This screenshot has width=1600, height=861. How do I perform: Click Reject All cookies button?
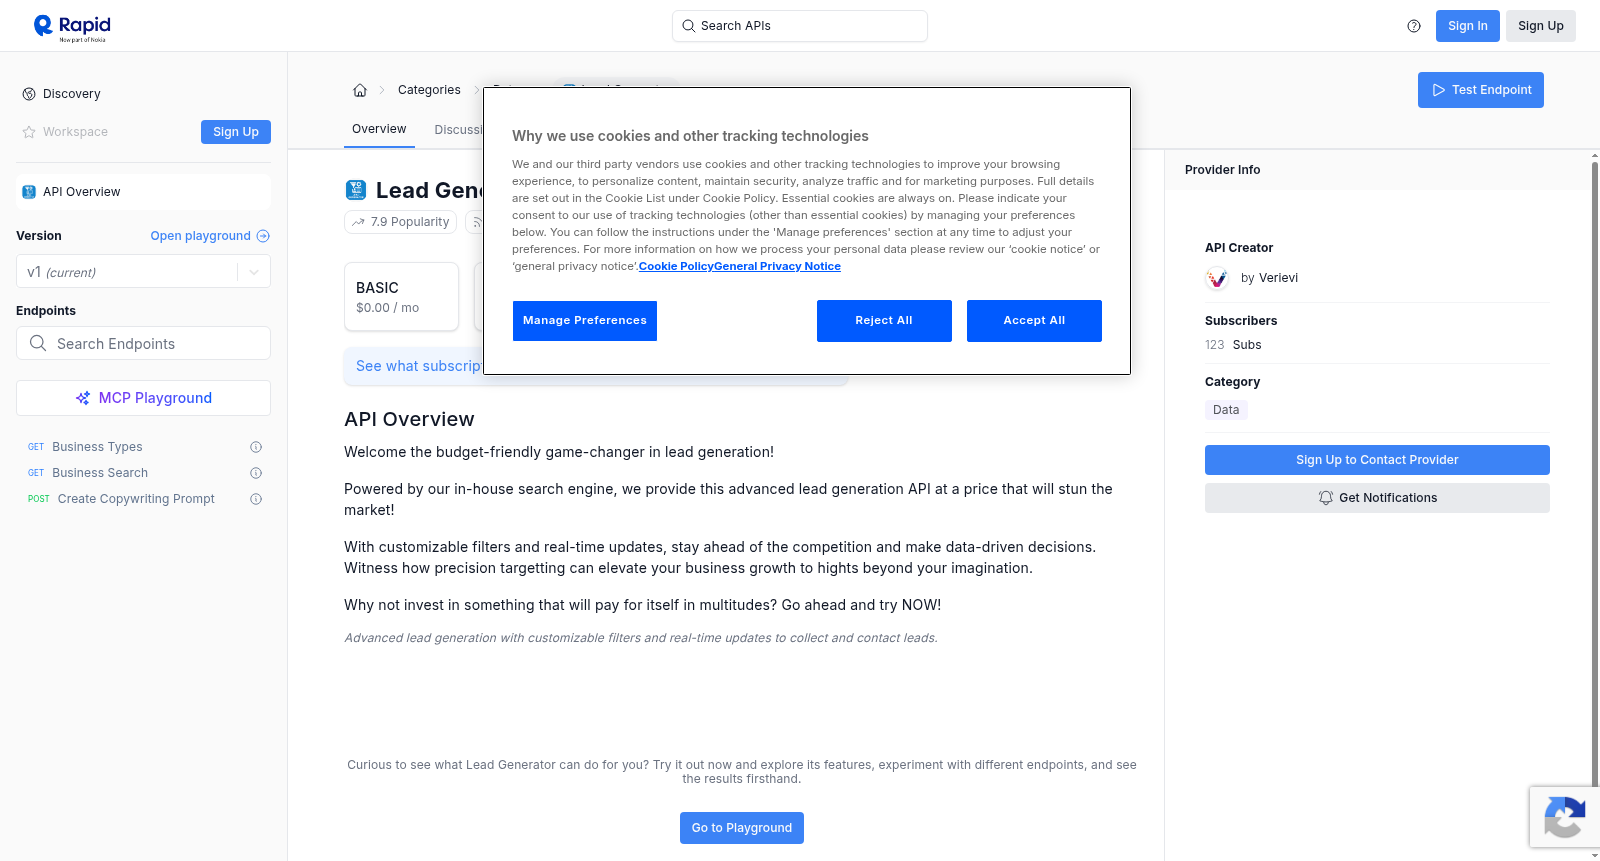coord(884,321)
